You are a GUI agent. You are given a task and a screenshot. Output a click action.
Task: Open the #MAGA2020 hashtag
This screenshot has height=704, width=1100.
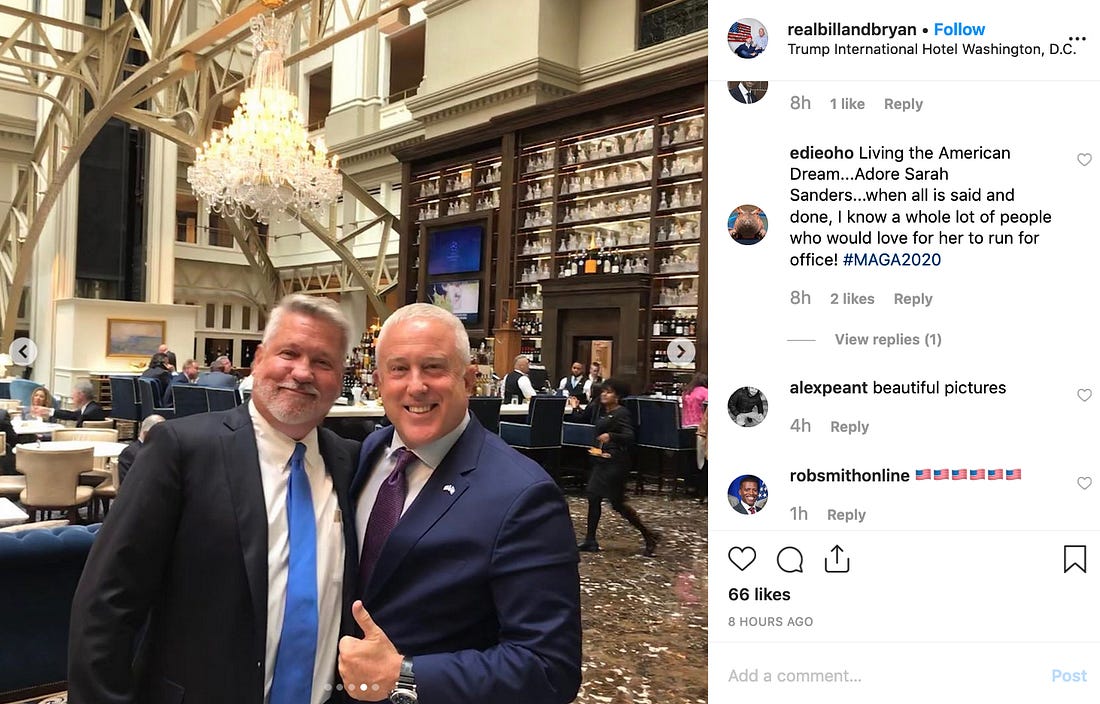pos(892,259)
